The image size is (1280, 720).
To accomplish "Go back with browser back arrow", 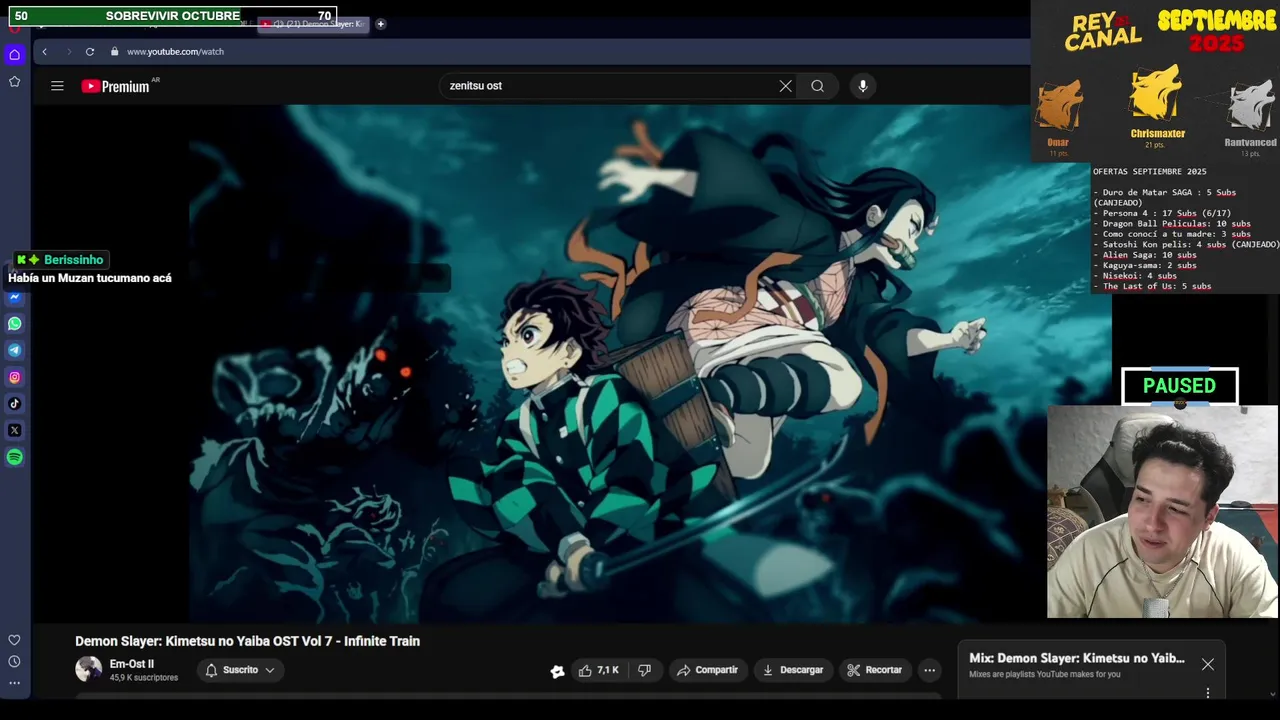I will [44, 51].
